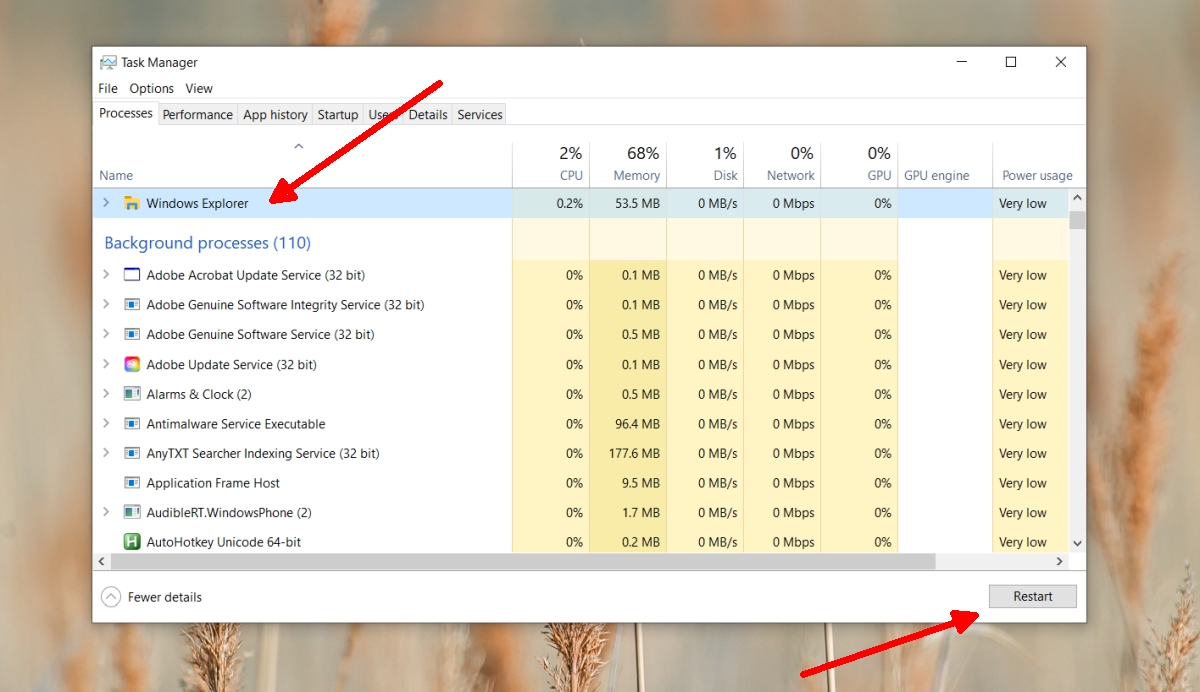The height and width of the screenshot is (692, 1200).
Task: Click the Windows Explorer folder icon
Action: click(131, 203)
